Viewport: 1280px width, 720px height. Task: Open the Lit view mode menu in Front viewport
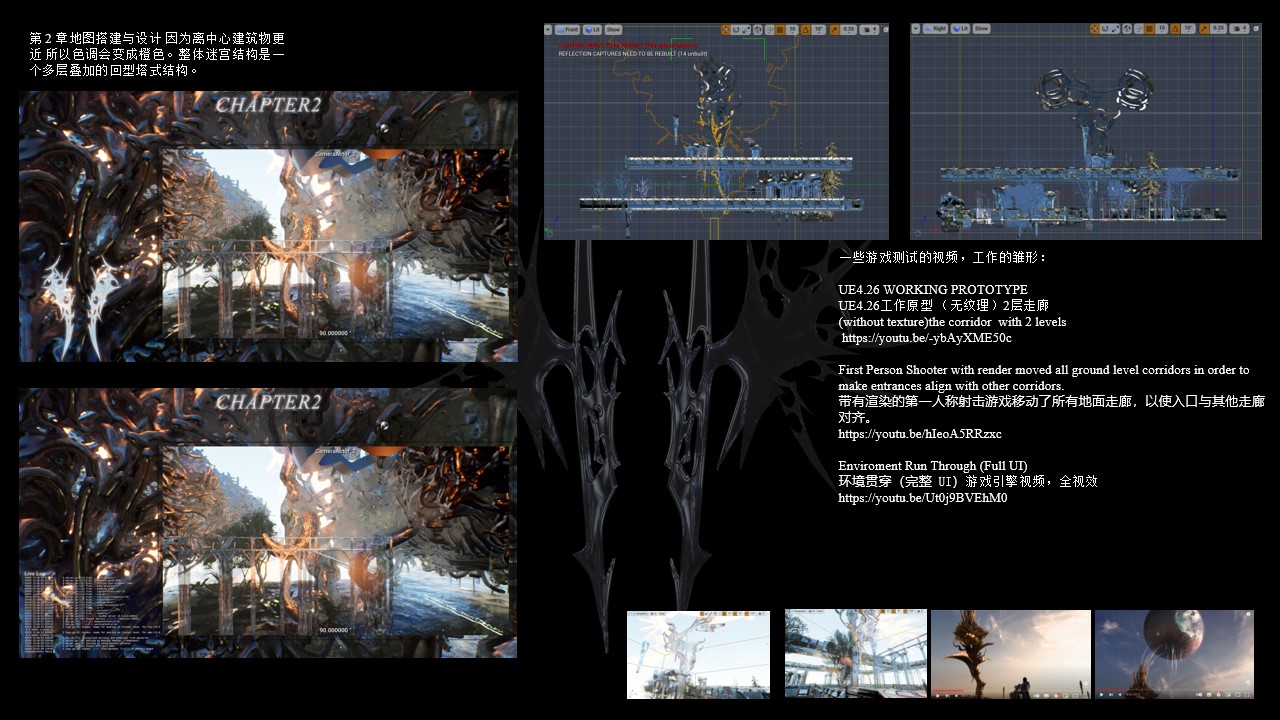[593, 30]
